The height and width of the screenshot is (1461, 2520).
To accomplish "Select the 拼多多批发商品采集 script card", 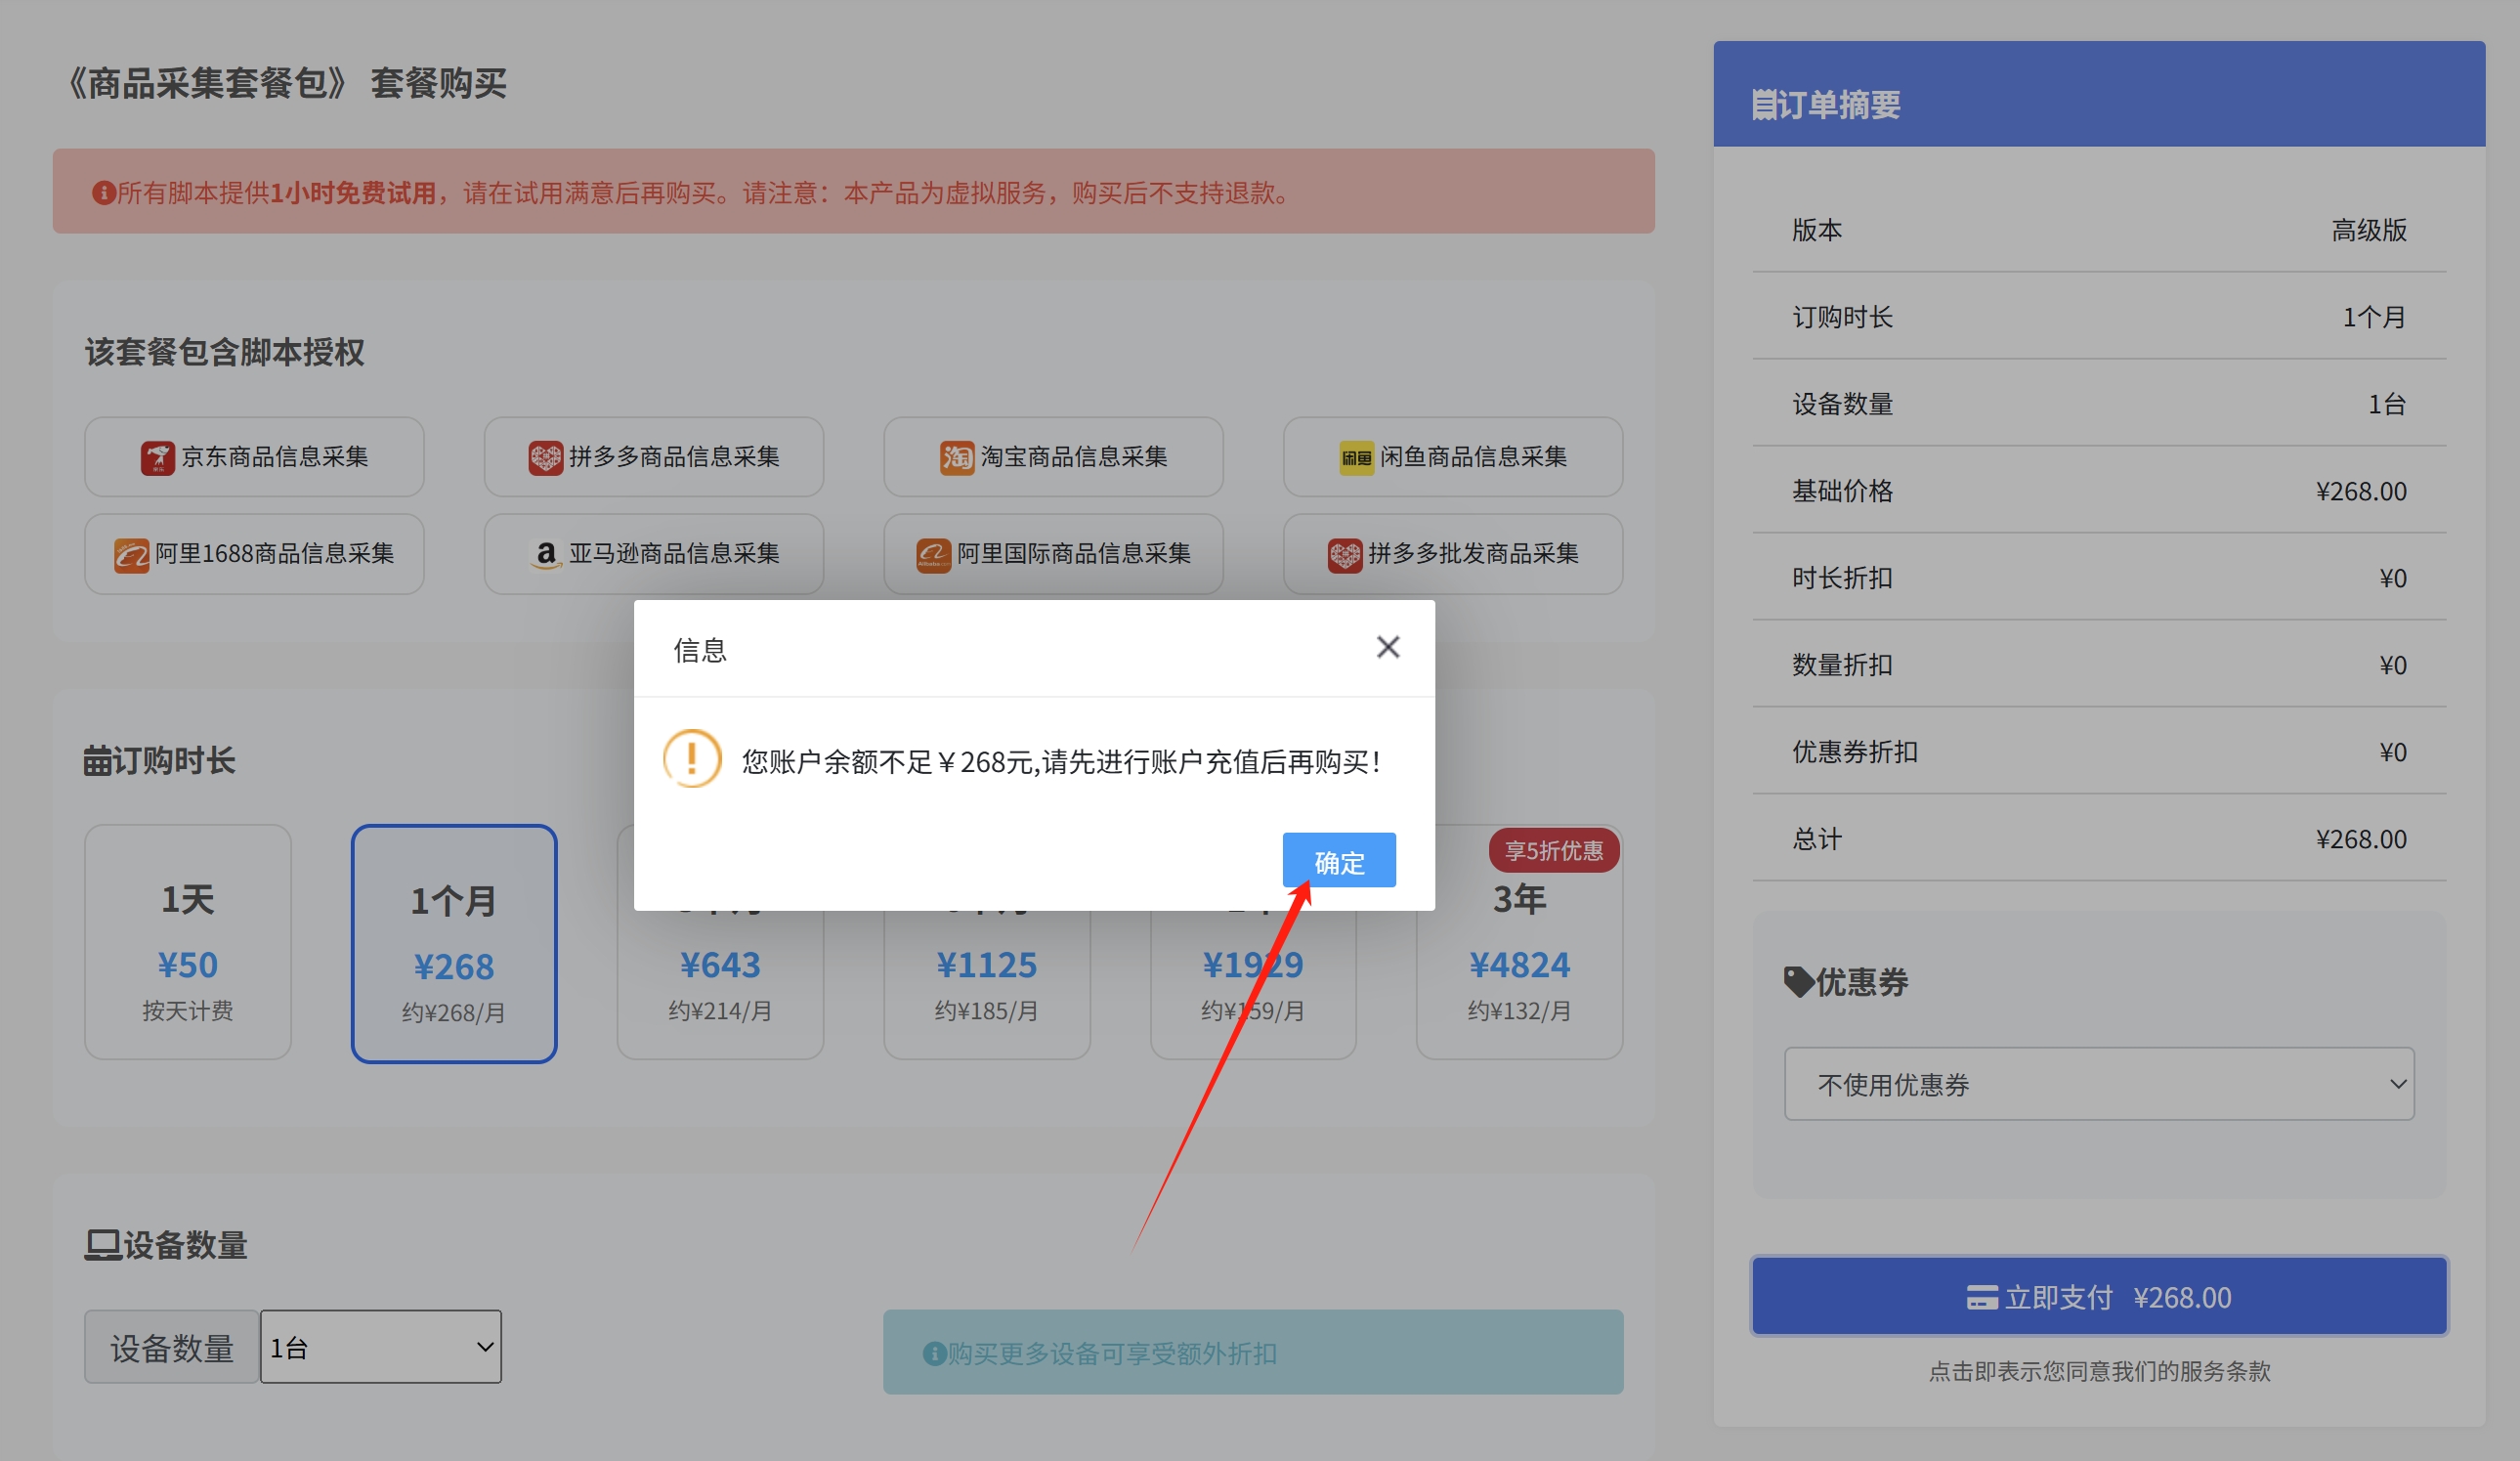I will (1453, 554).
